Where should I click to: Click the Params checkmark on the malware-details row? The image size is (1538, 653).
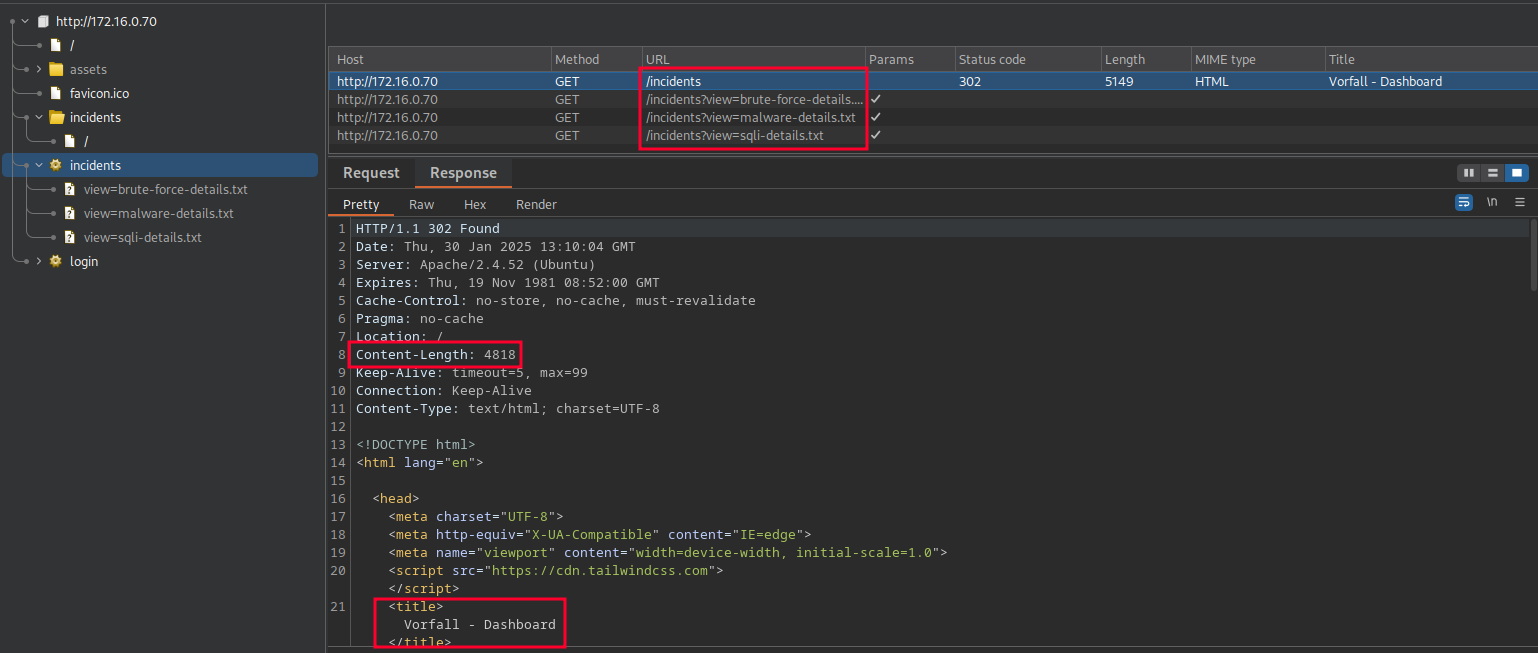tap(875, 117)
